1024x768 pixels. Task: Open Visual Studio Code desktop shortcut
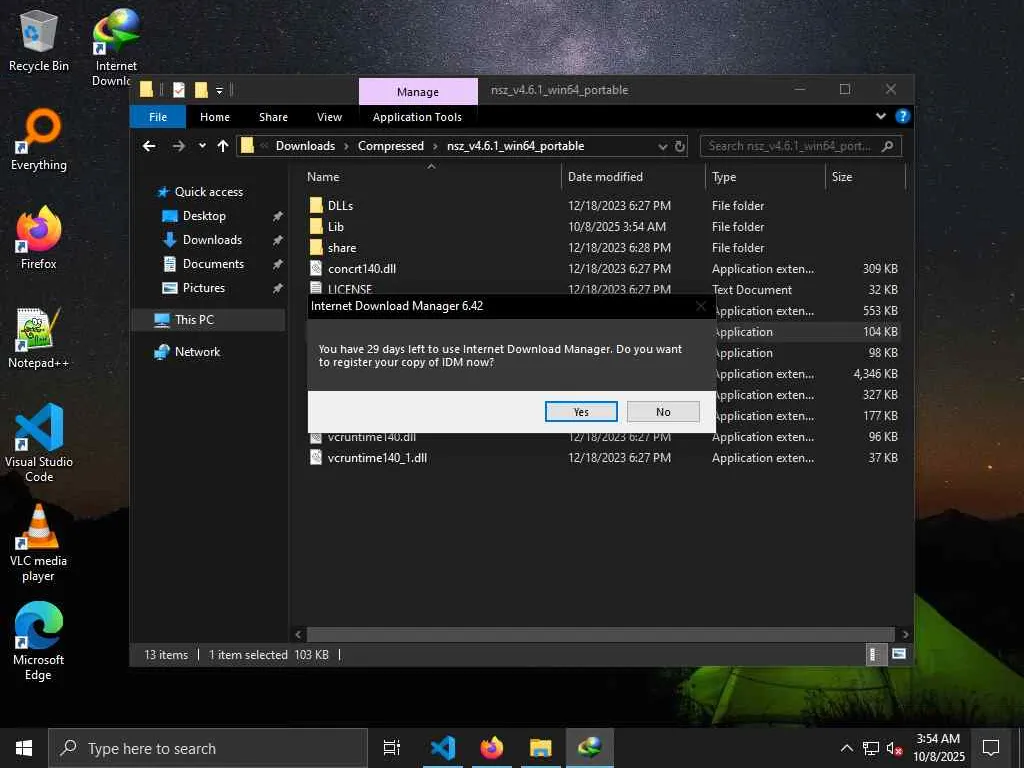click(39, 443)
